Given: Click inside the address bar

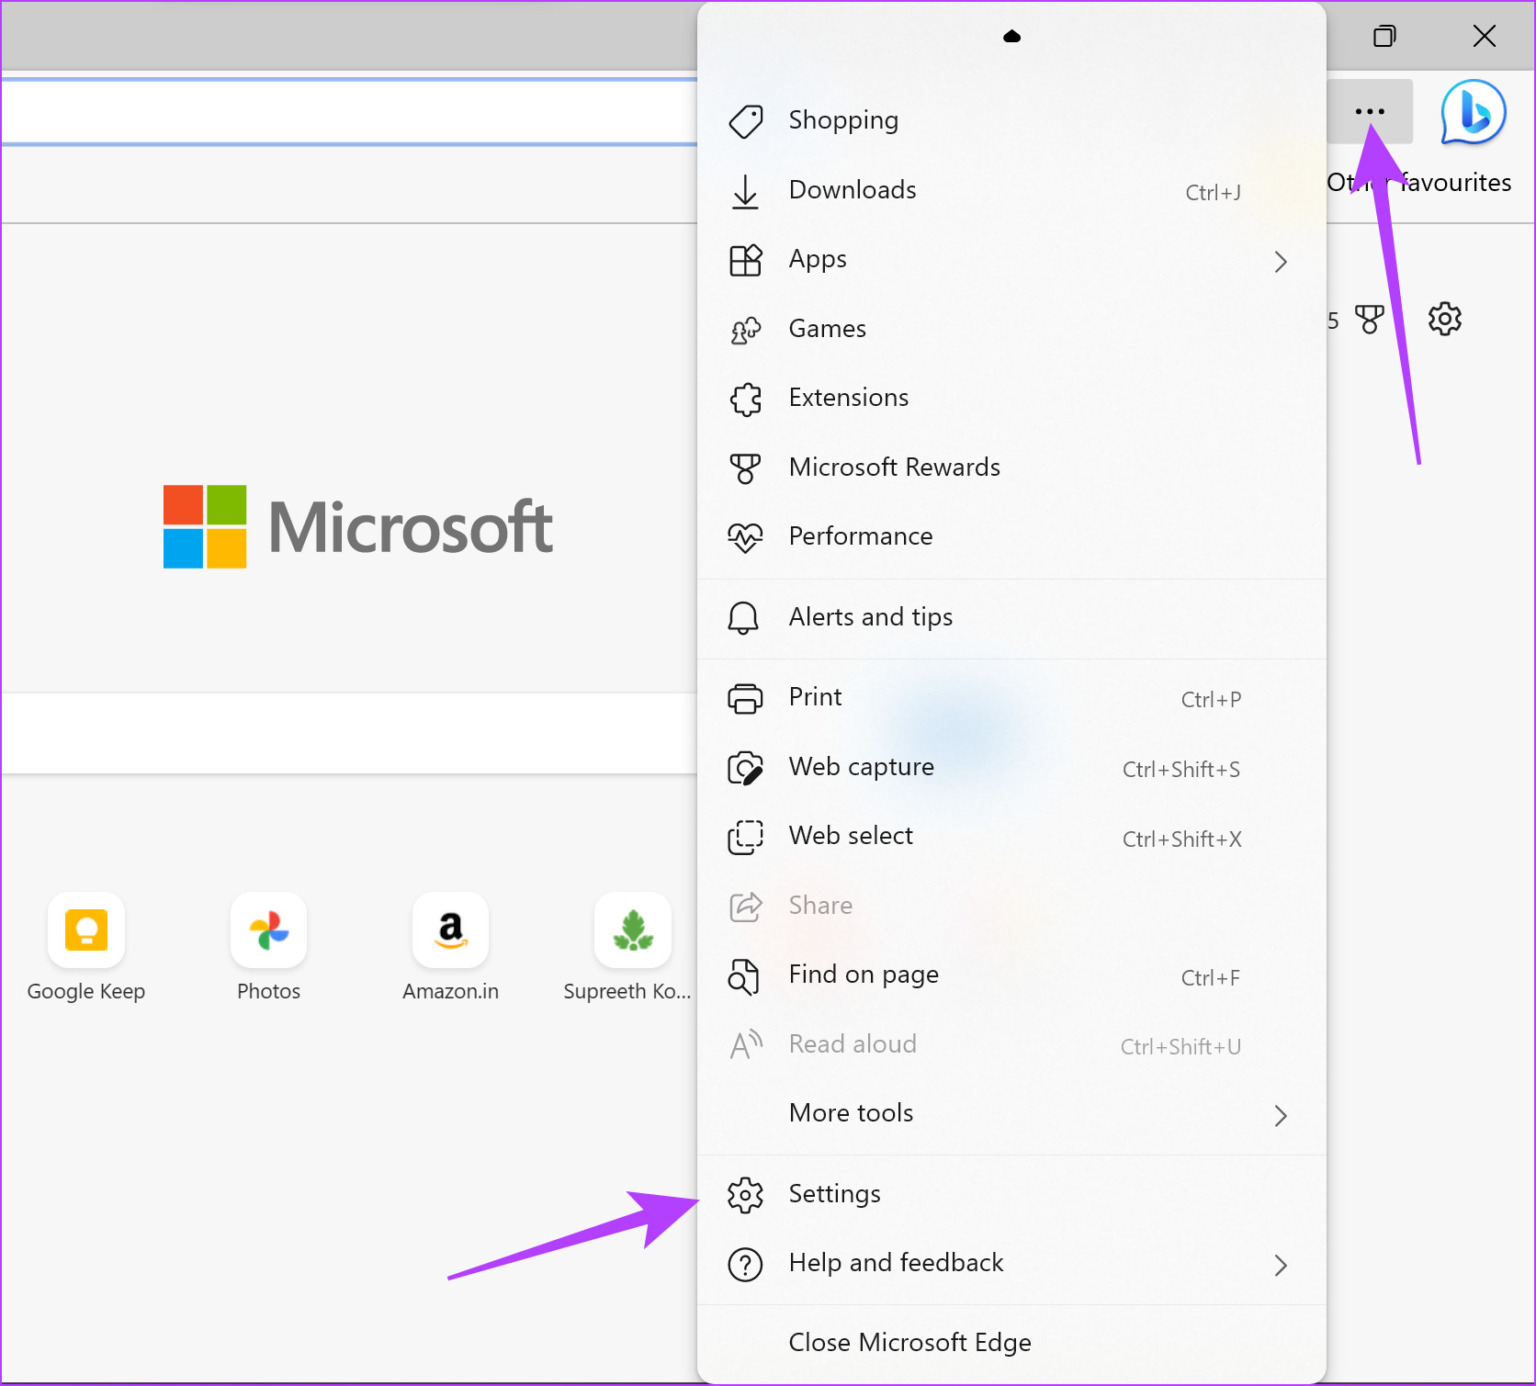Looking at the screenshot, I should pos(350,111).
